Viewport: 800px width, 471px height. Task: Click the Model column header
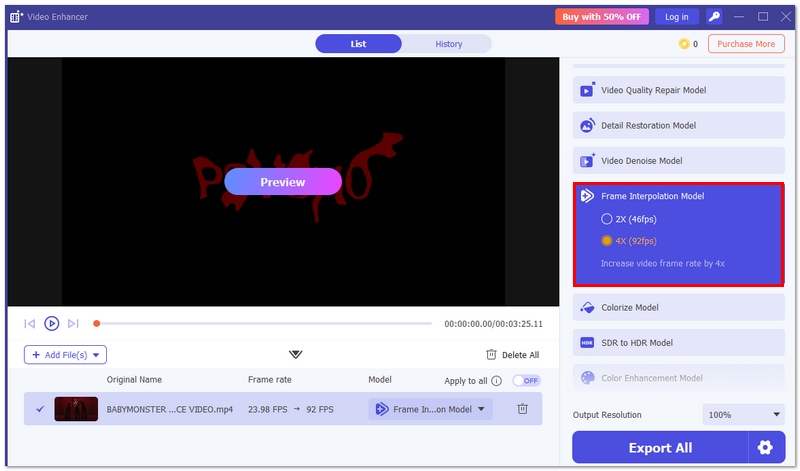(x=380, y=380)
